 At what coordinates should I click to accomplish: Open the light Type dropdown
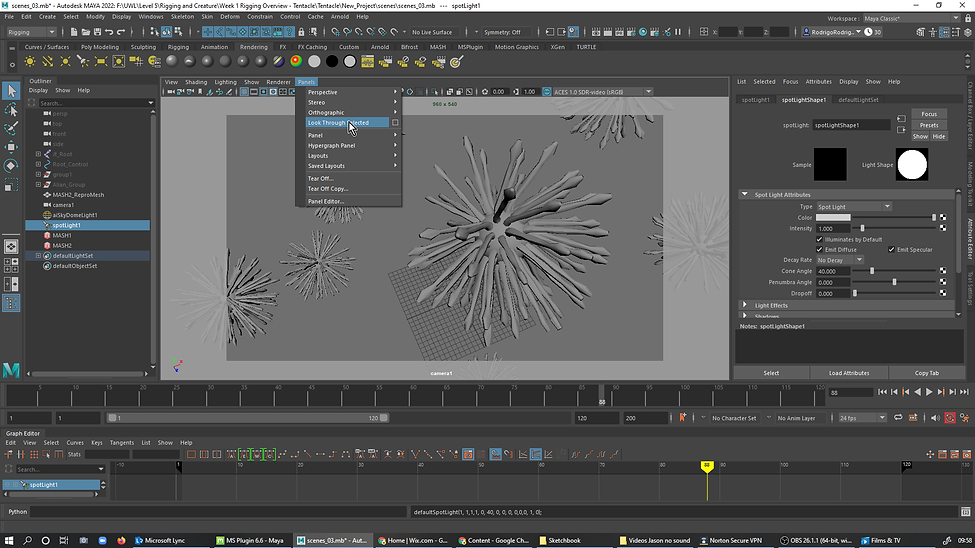(x=854, y=207)
